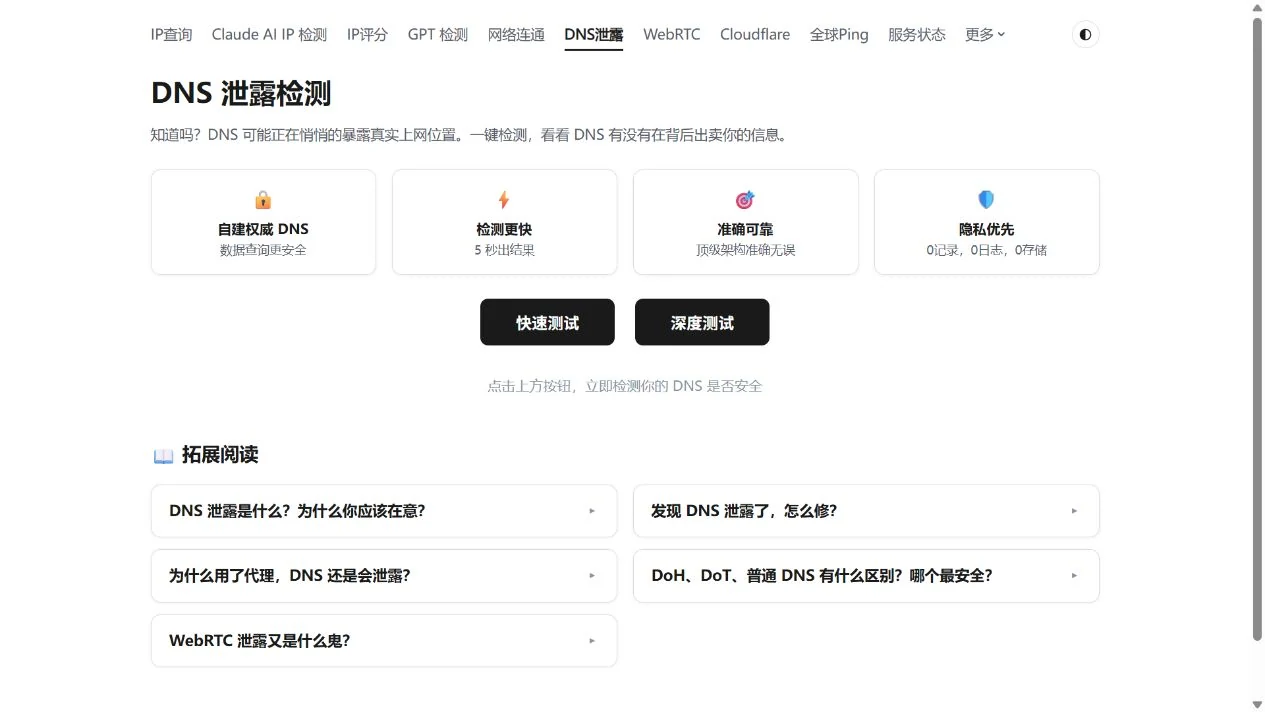Expand 'DoH、DoT、普通 DNS 有什么区别？'
Image resolution: width=1265 pixels, height=712 pixels.
(x=866, y=576)
